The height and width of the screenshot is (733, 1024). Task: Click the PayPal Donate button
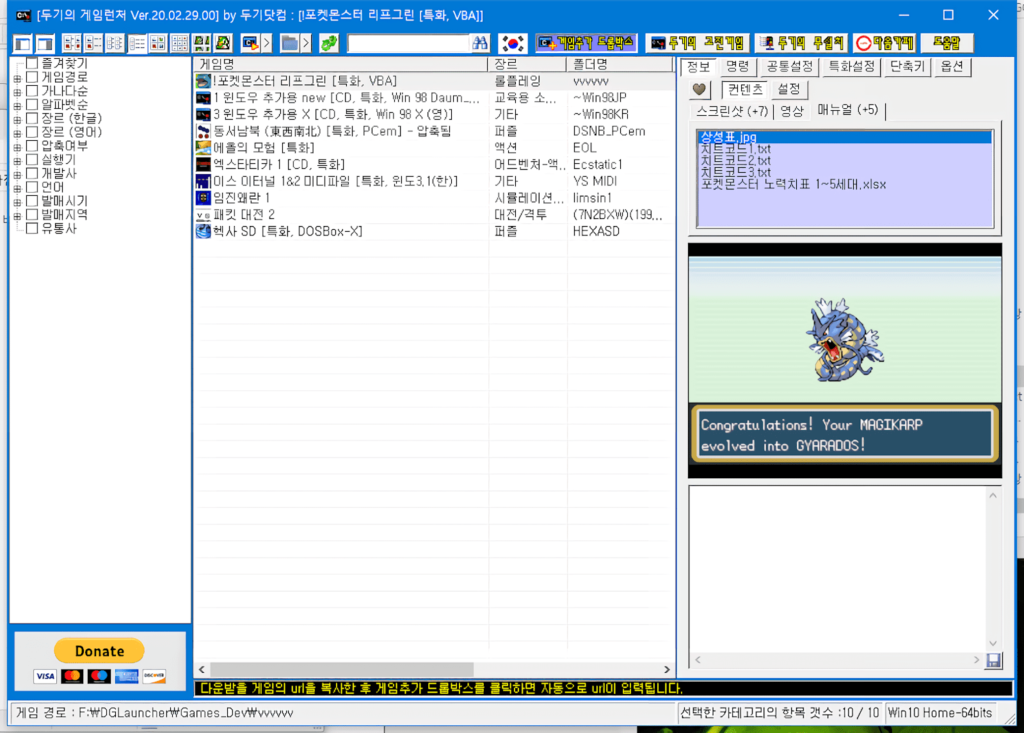click(x=99, y=651)
